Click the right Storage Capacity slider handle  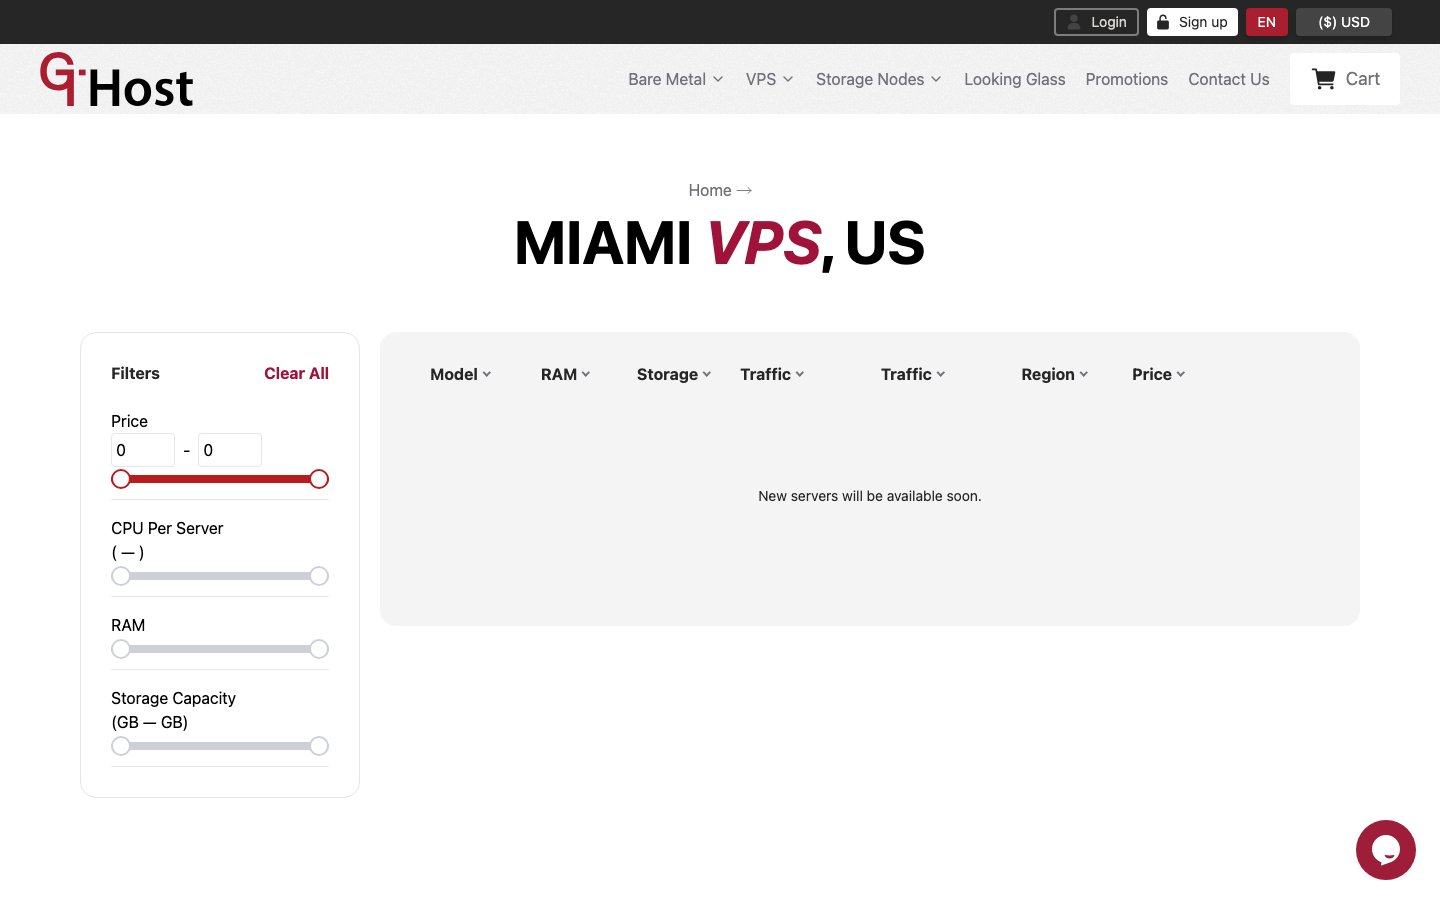click(x=319, y=746)
